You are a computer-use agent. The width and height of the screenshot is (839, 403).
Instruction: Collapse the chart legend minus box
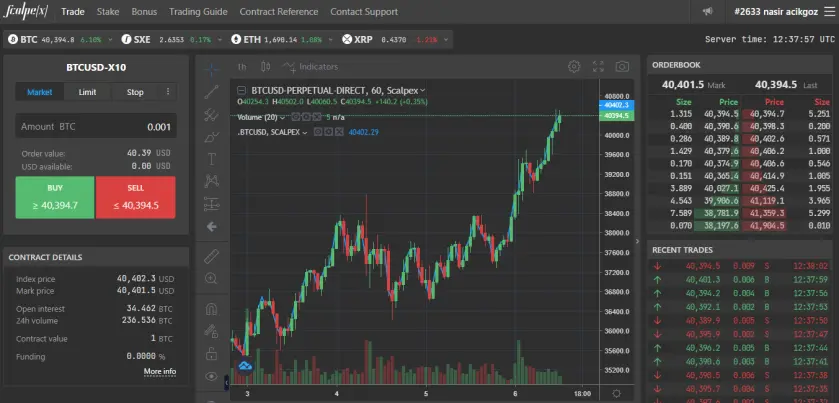click(x=242, y=90)
